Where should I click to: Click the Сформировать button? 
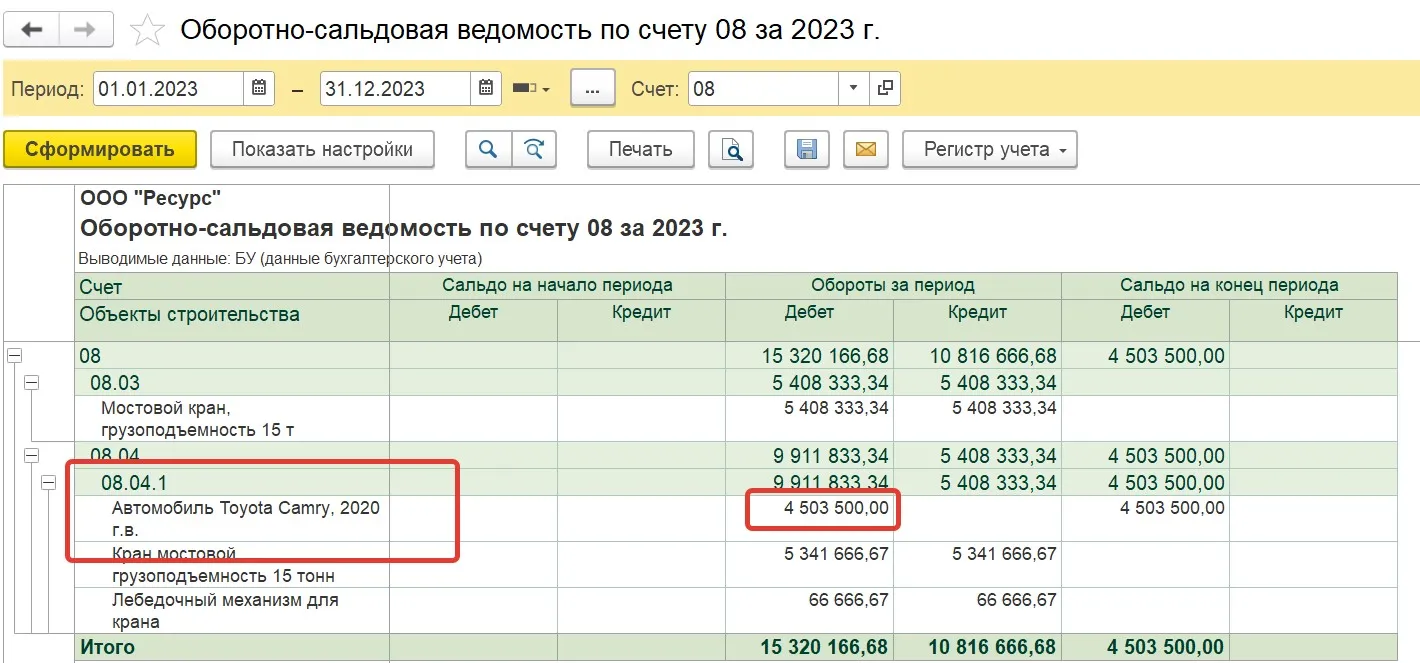[100, 150]
